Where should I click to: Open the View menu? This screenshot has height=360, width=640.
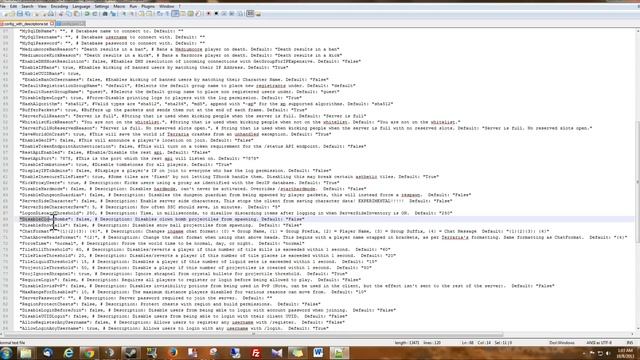pyautogui.click(x=42, y=7)
